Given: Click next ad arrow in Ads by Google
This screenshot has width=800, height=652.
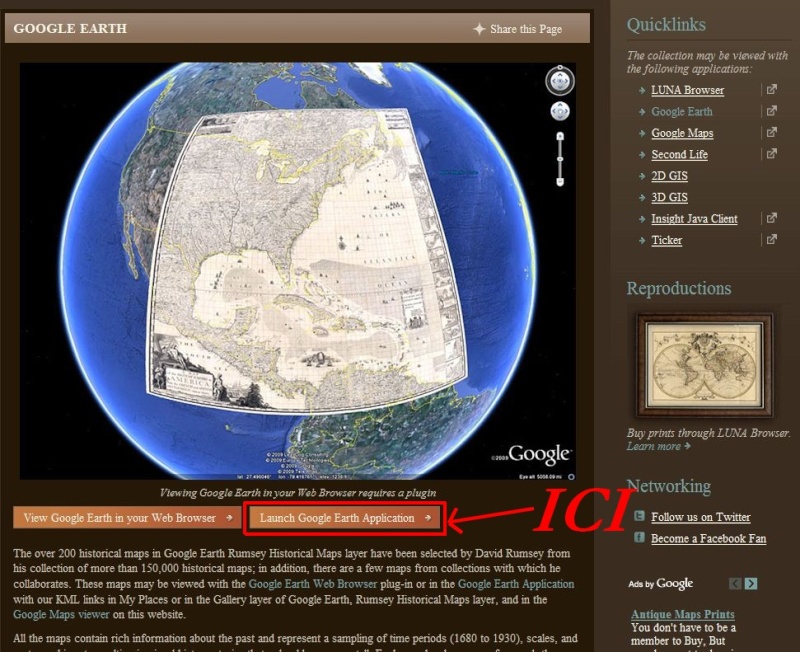Looking at the screenshot, I should (x=751, y=583).
